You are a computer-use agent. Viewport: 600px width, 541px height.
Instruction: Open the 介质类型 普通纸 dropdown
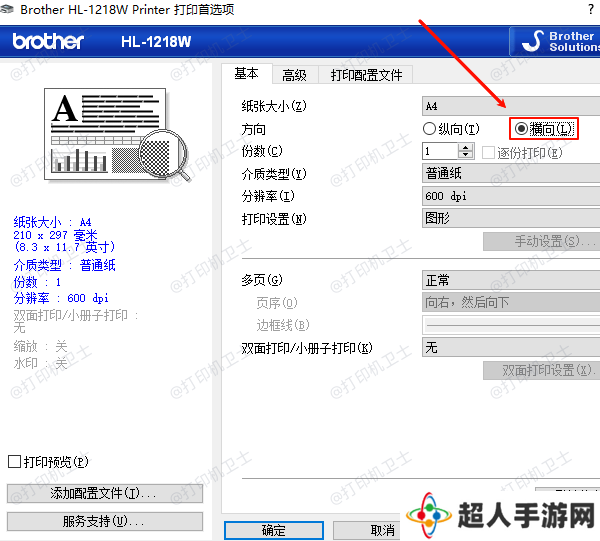click(511, 173)
